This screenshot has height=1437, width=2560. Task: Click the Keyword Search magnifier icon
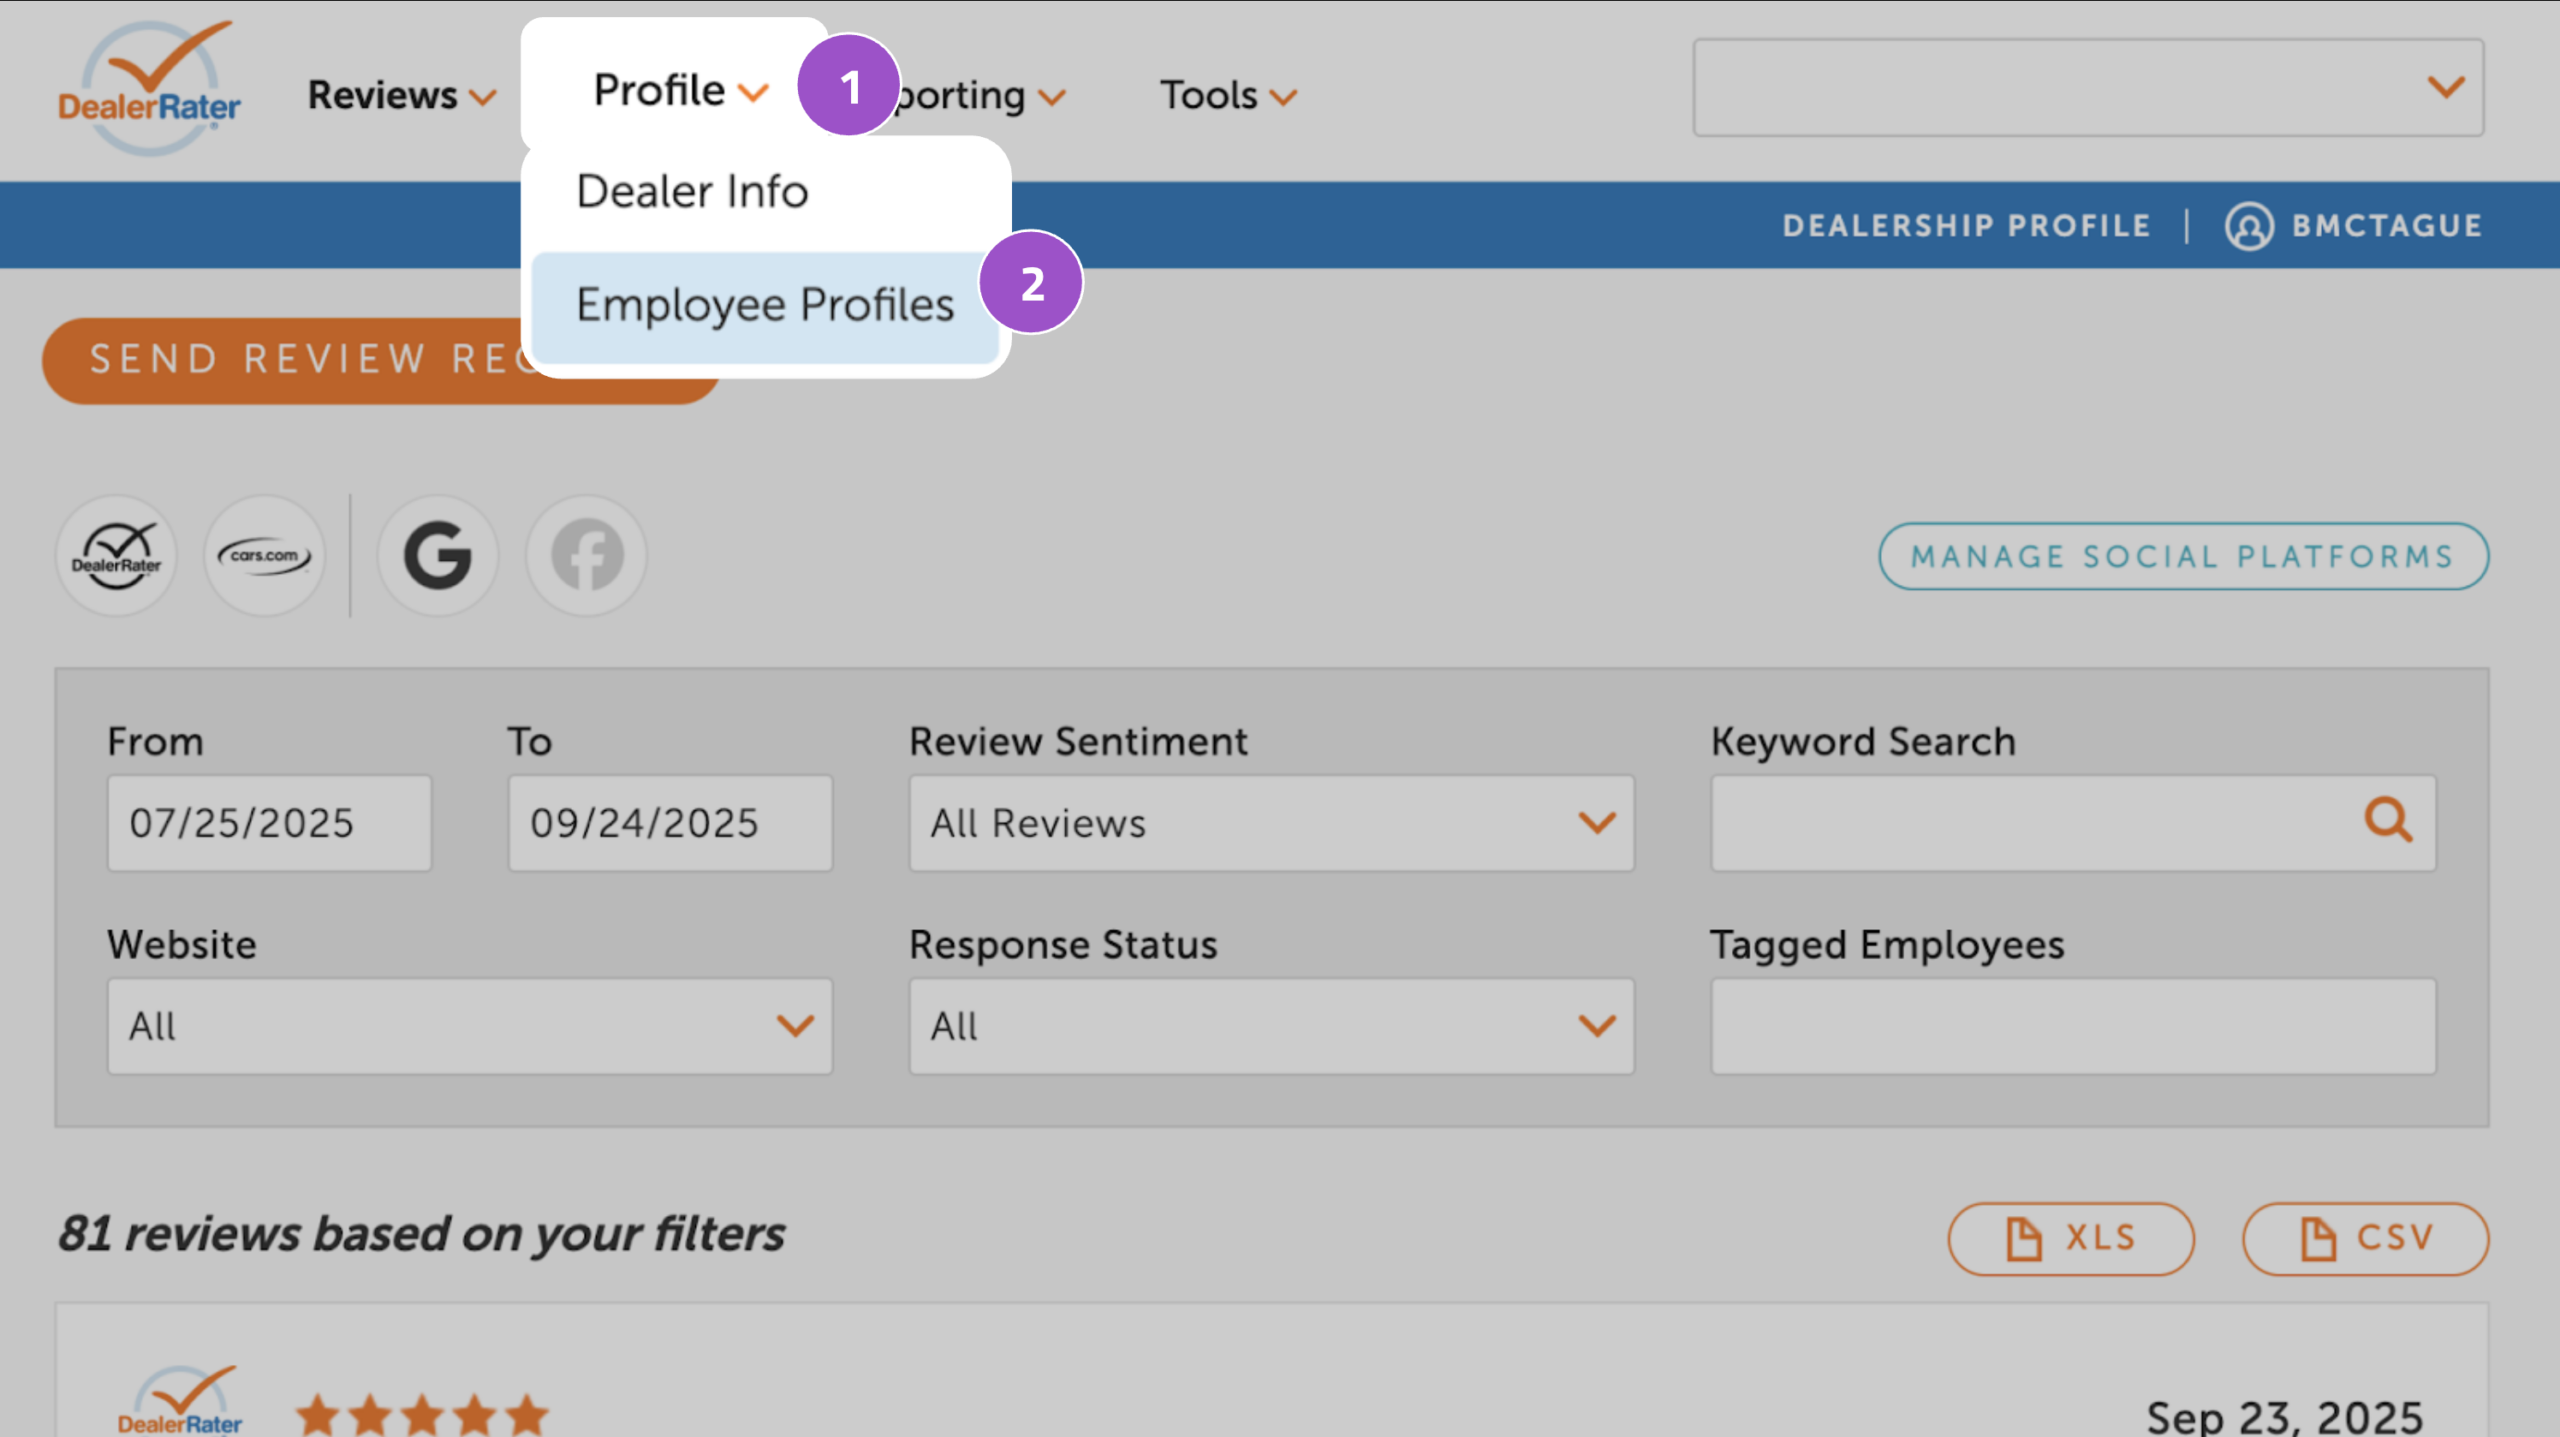(2388, 821)
